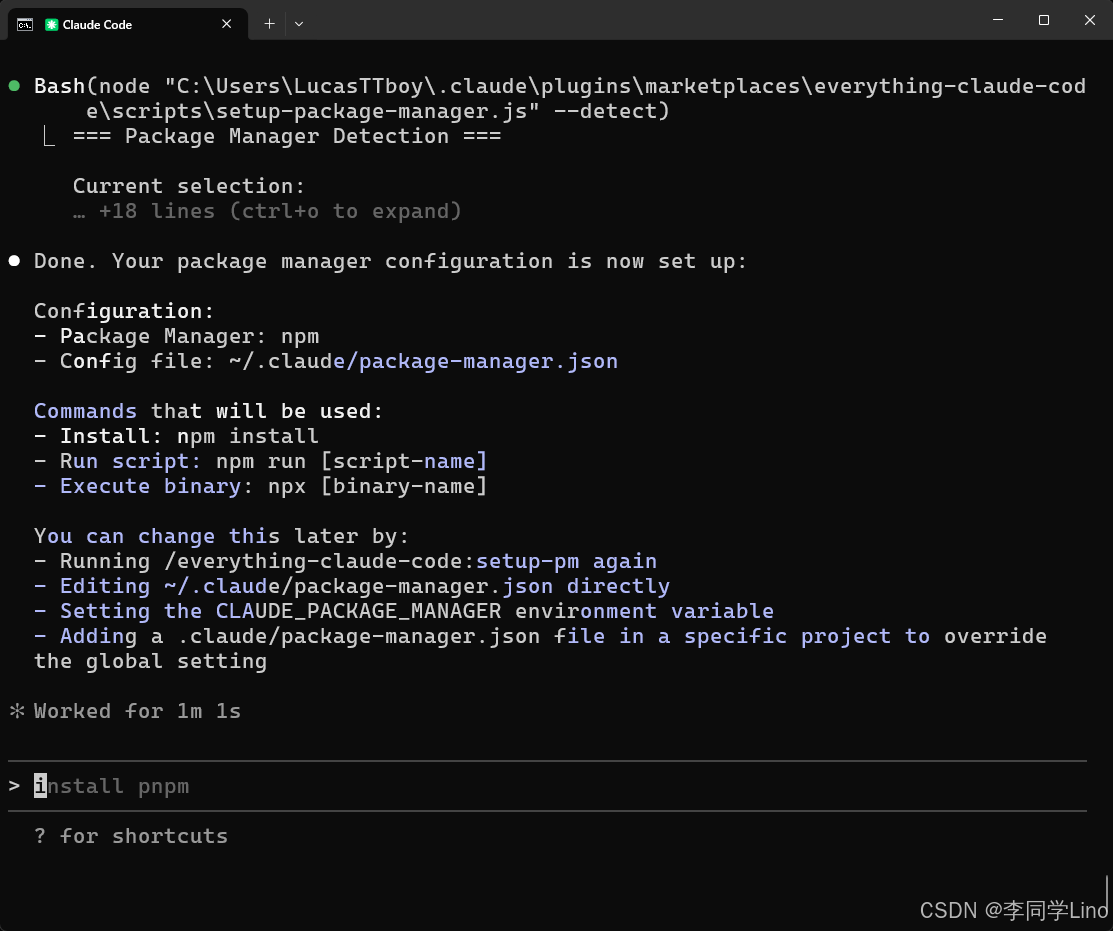1113x931 pixels.
Task: Click the terminal icon in the tab
Action: [25, 24]
